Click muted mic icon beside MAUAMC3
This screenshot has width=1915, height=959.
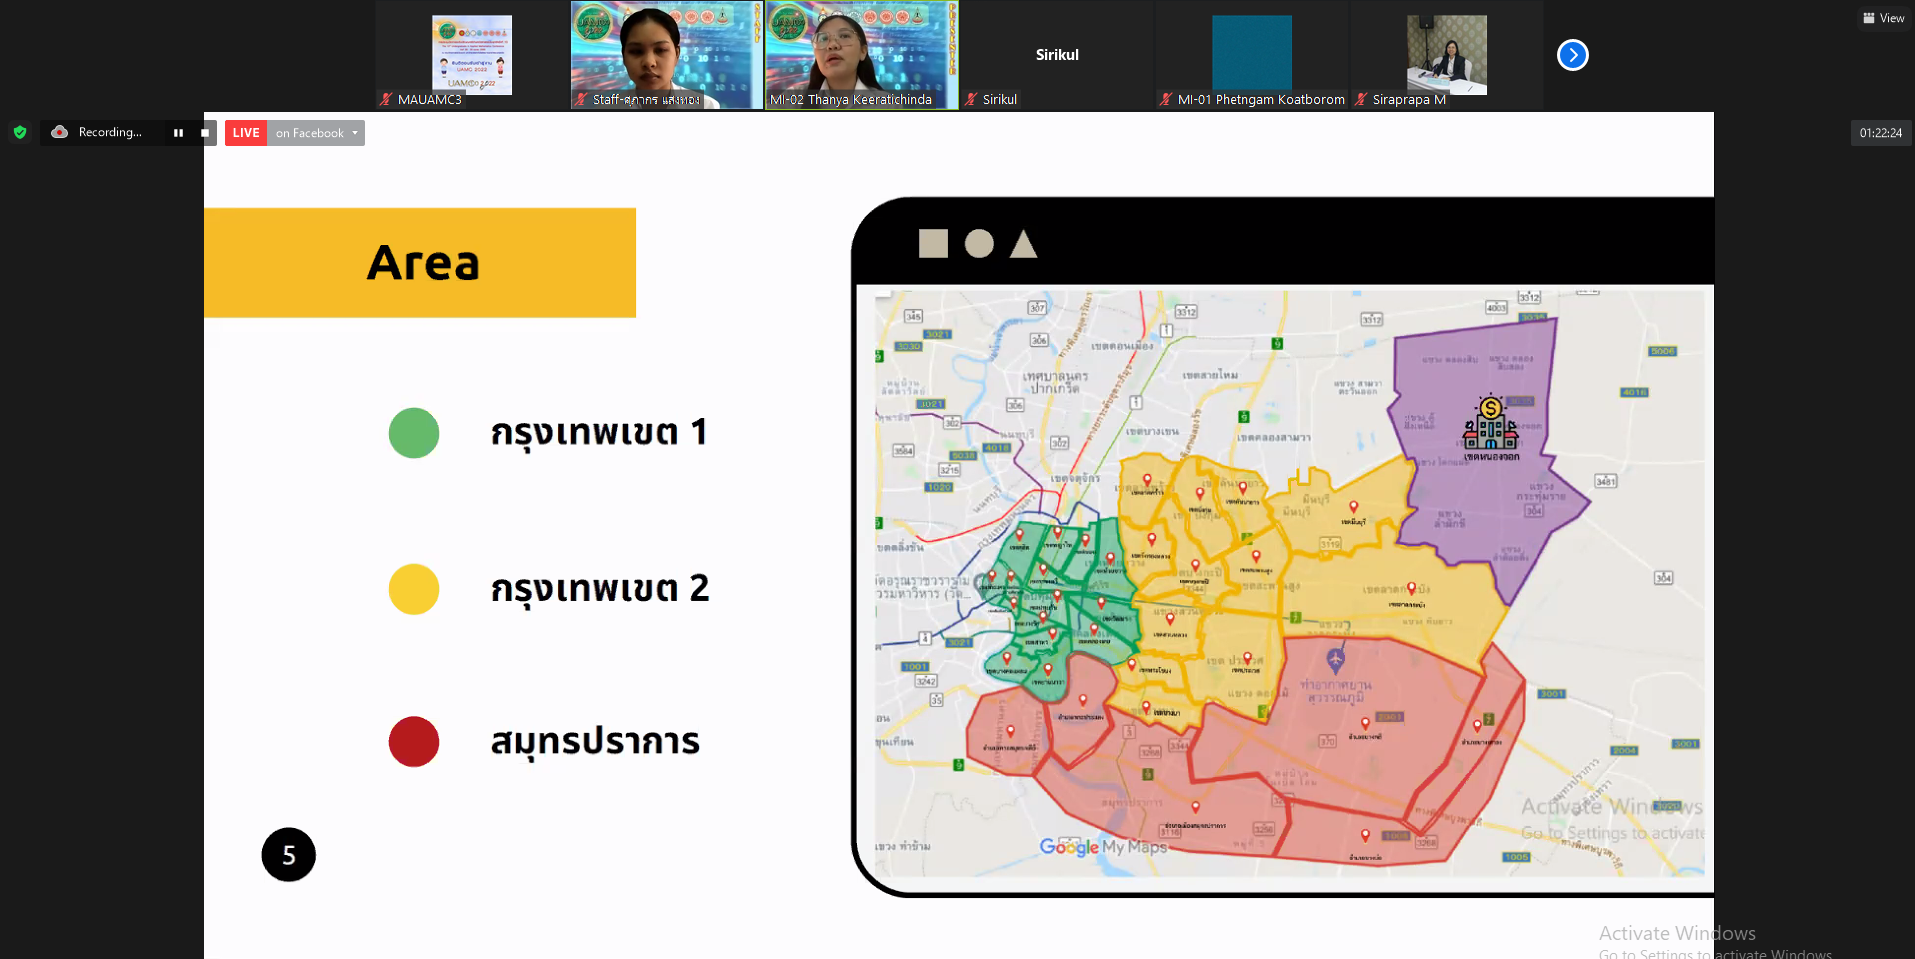tap(386, 99)
